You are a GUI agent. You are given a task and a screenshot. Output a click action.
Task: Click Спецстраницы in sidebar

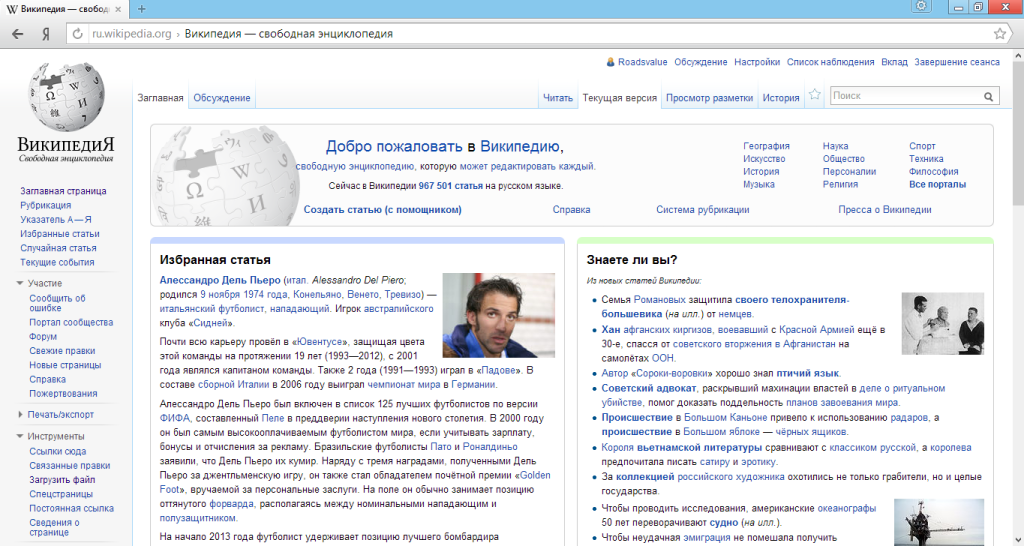(x=61, y=494)
